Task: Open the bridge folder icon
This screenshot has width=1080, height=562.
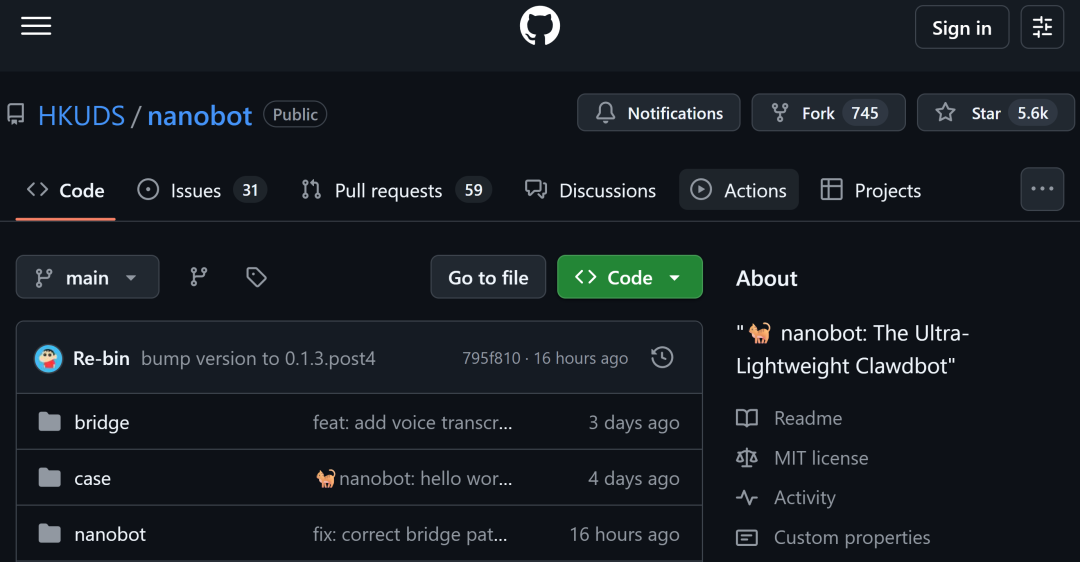Action: click(x=50, y=422)
